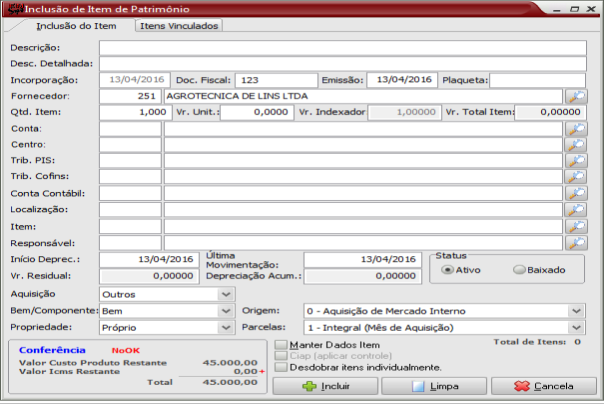606x405 pixels.
Task: Open the Responsável lookup icon
Action: pyautogui.click(x=576, y=243)
